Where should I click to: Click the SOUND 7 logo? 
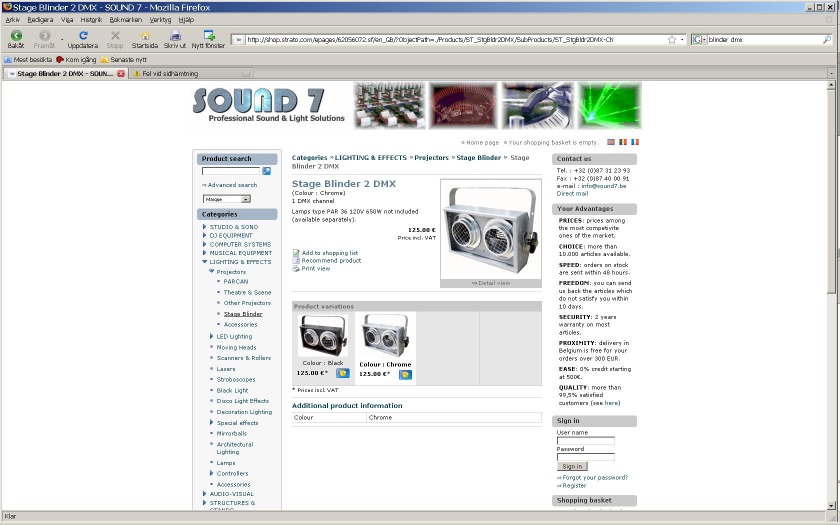(x=268, y=106)
